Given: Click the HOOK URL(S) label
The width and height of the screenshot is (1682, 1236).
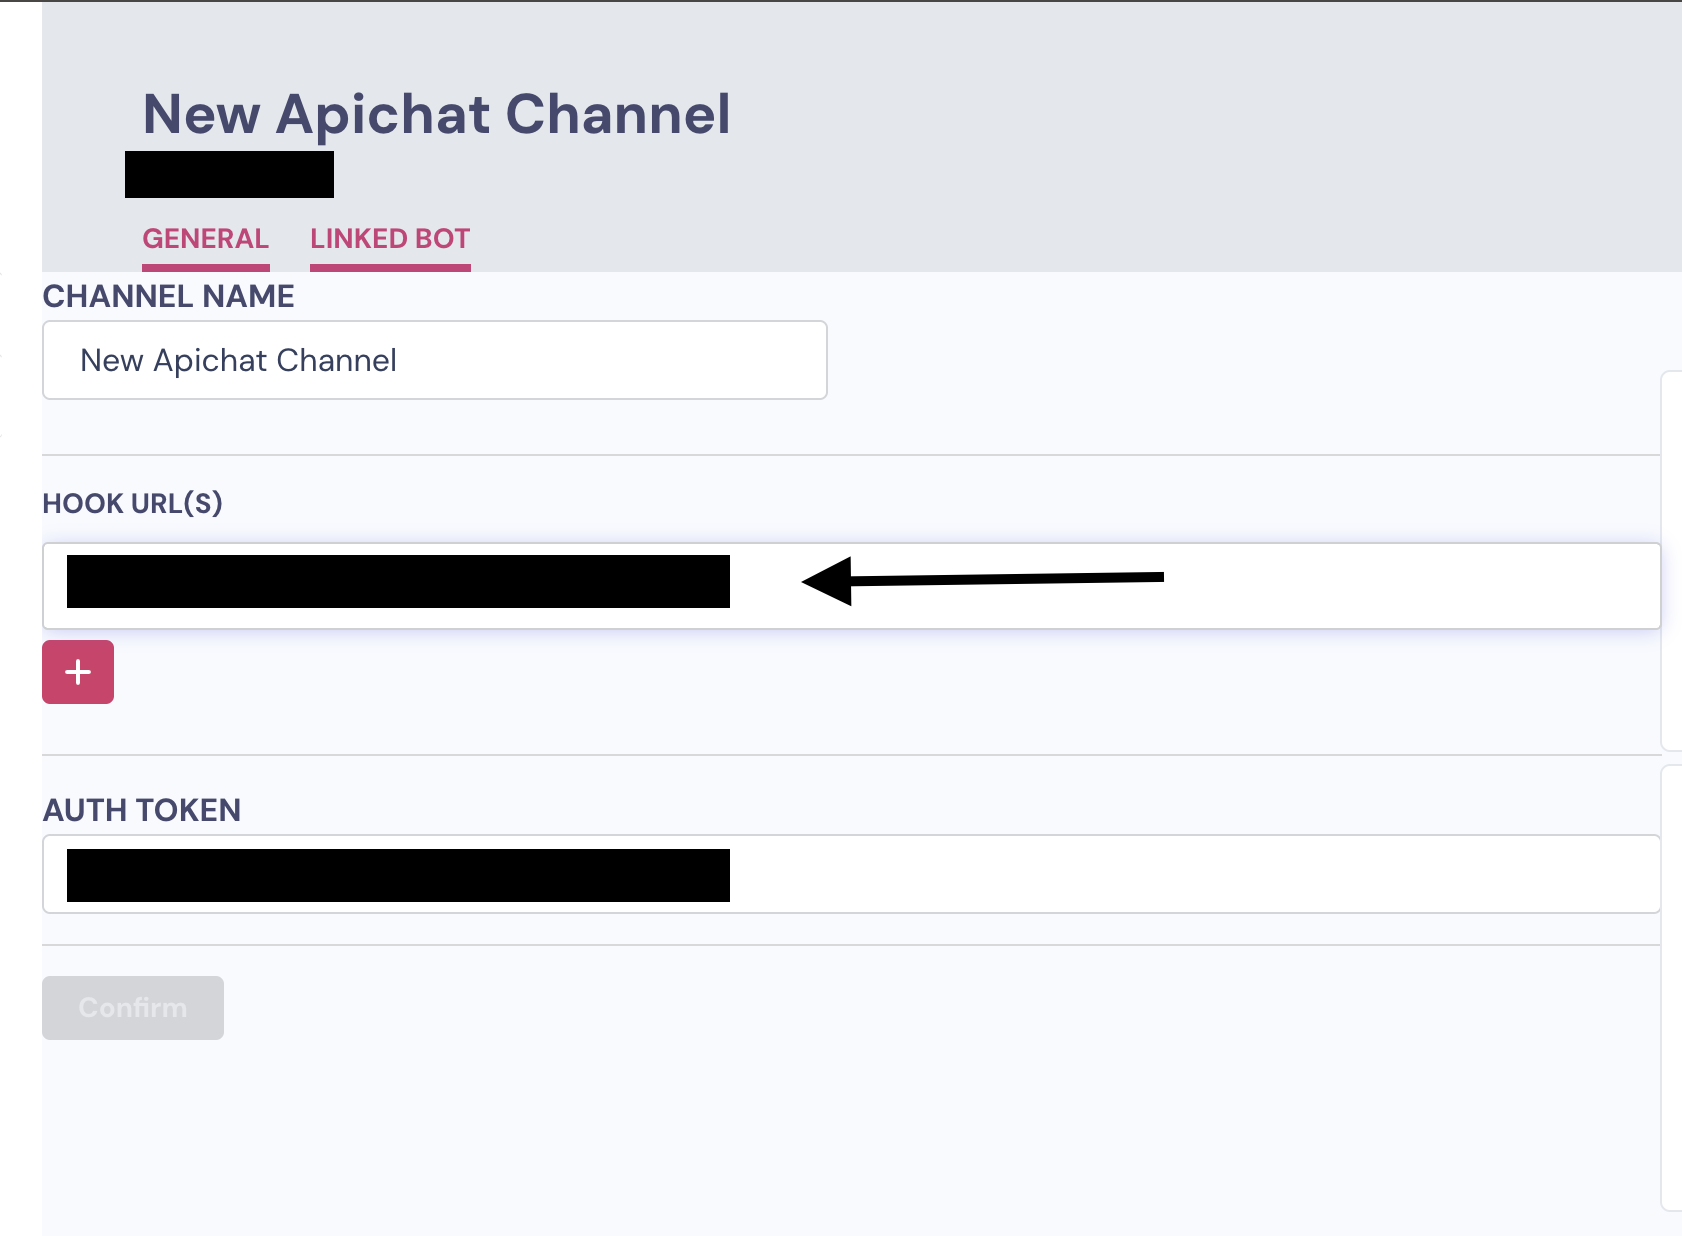Looking at the screenshot, I should pos(132,503).
